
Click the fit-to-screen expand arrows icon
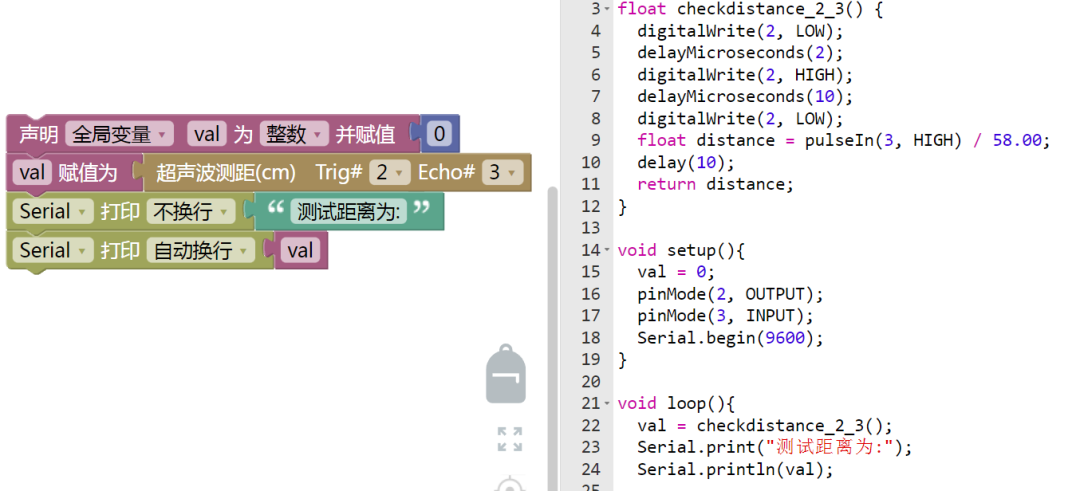pyautogui.click(x=510, y=439)
